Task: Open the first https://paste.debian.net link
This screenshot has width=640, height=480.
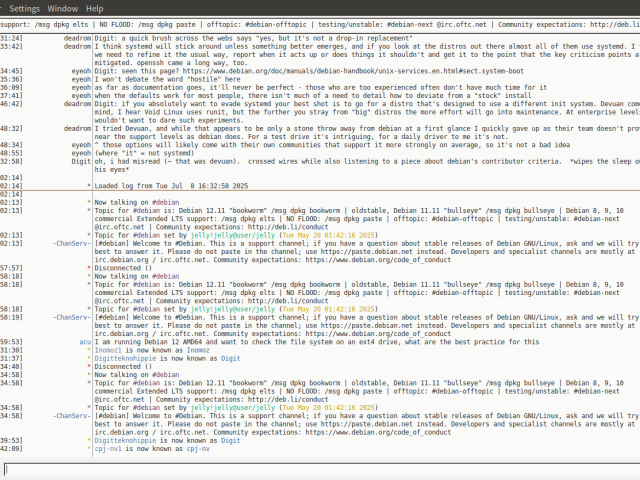Action: [x=367, y=251]
